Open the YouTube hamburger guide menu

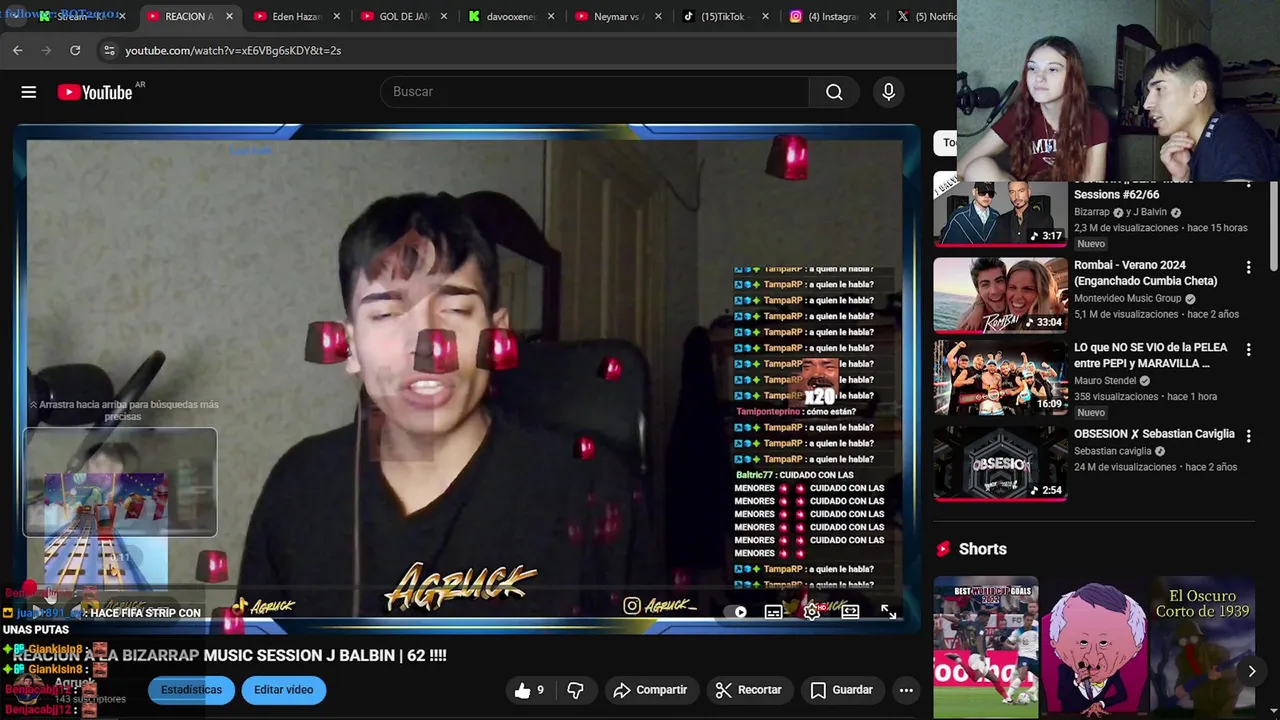(x=29, y=92)
